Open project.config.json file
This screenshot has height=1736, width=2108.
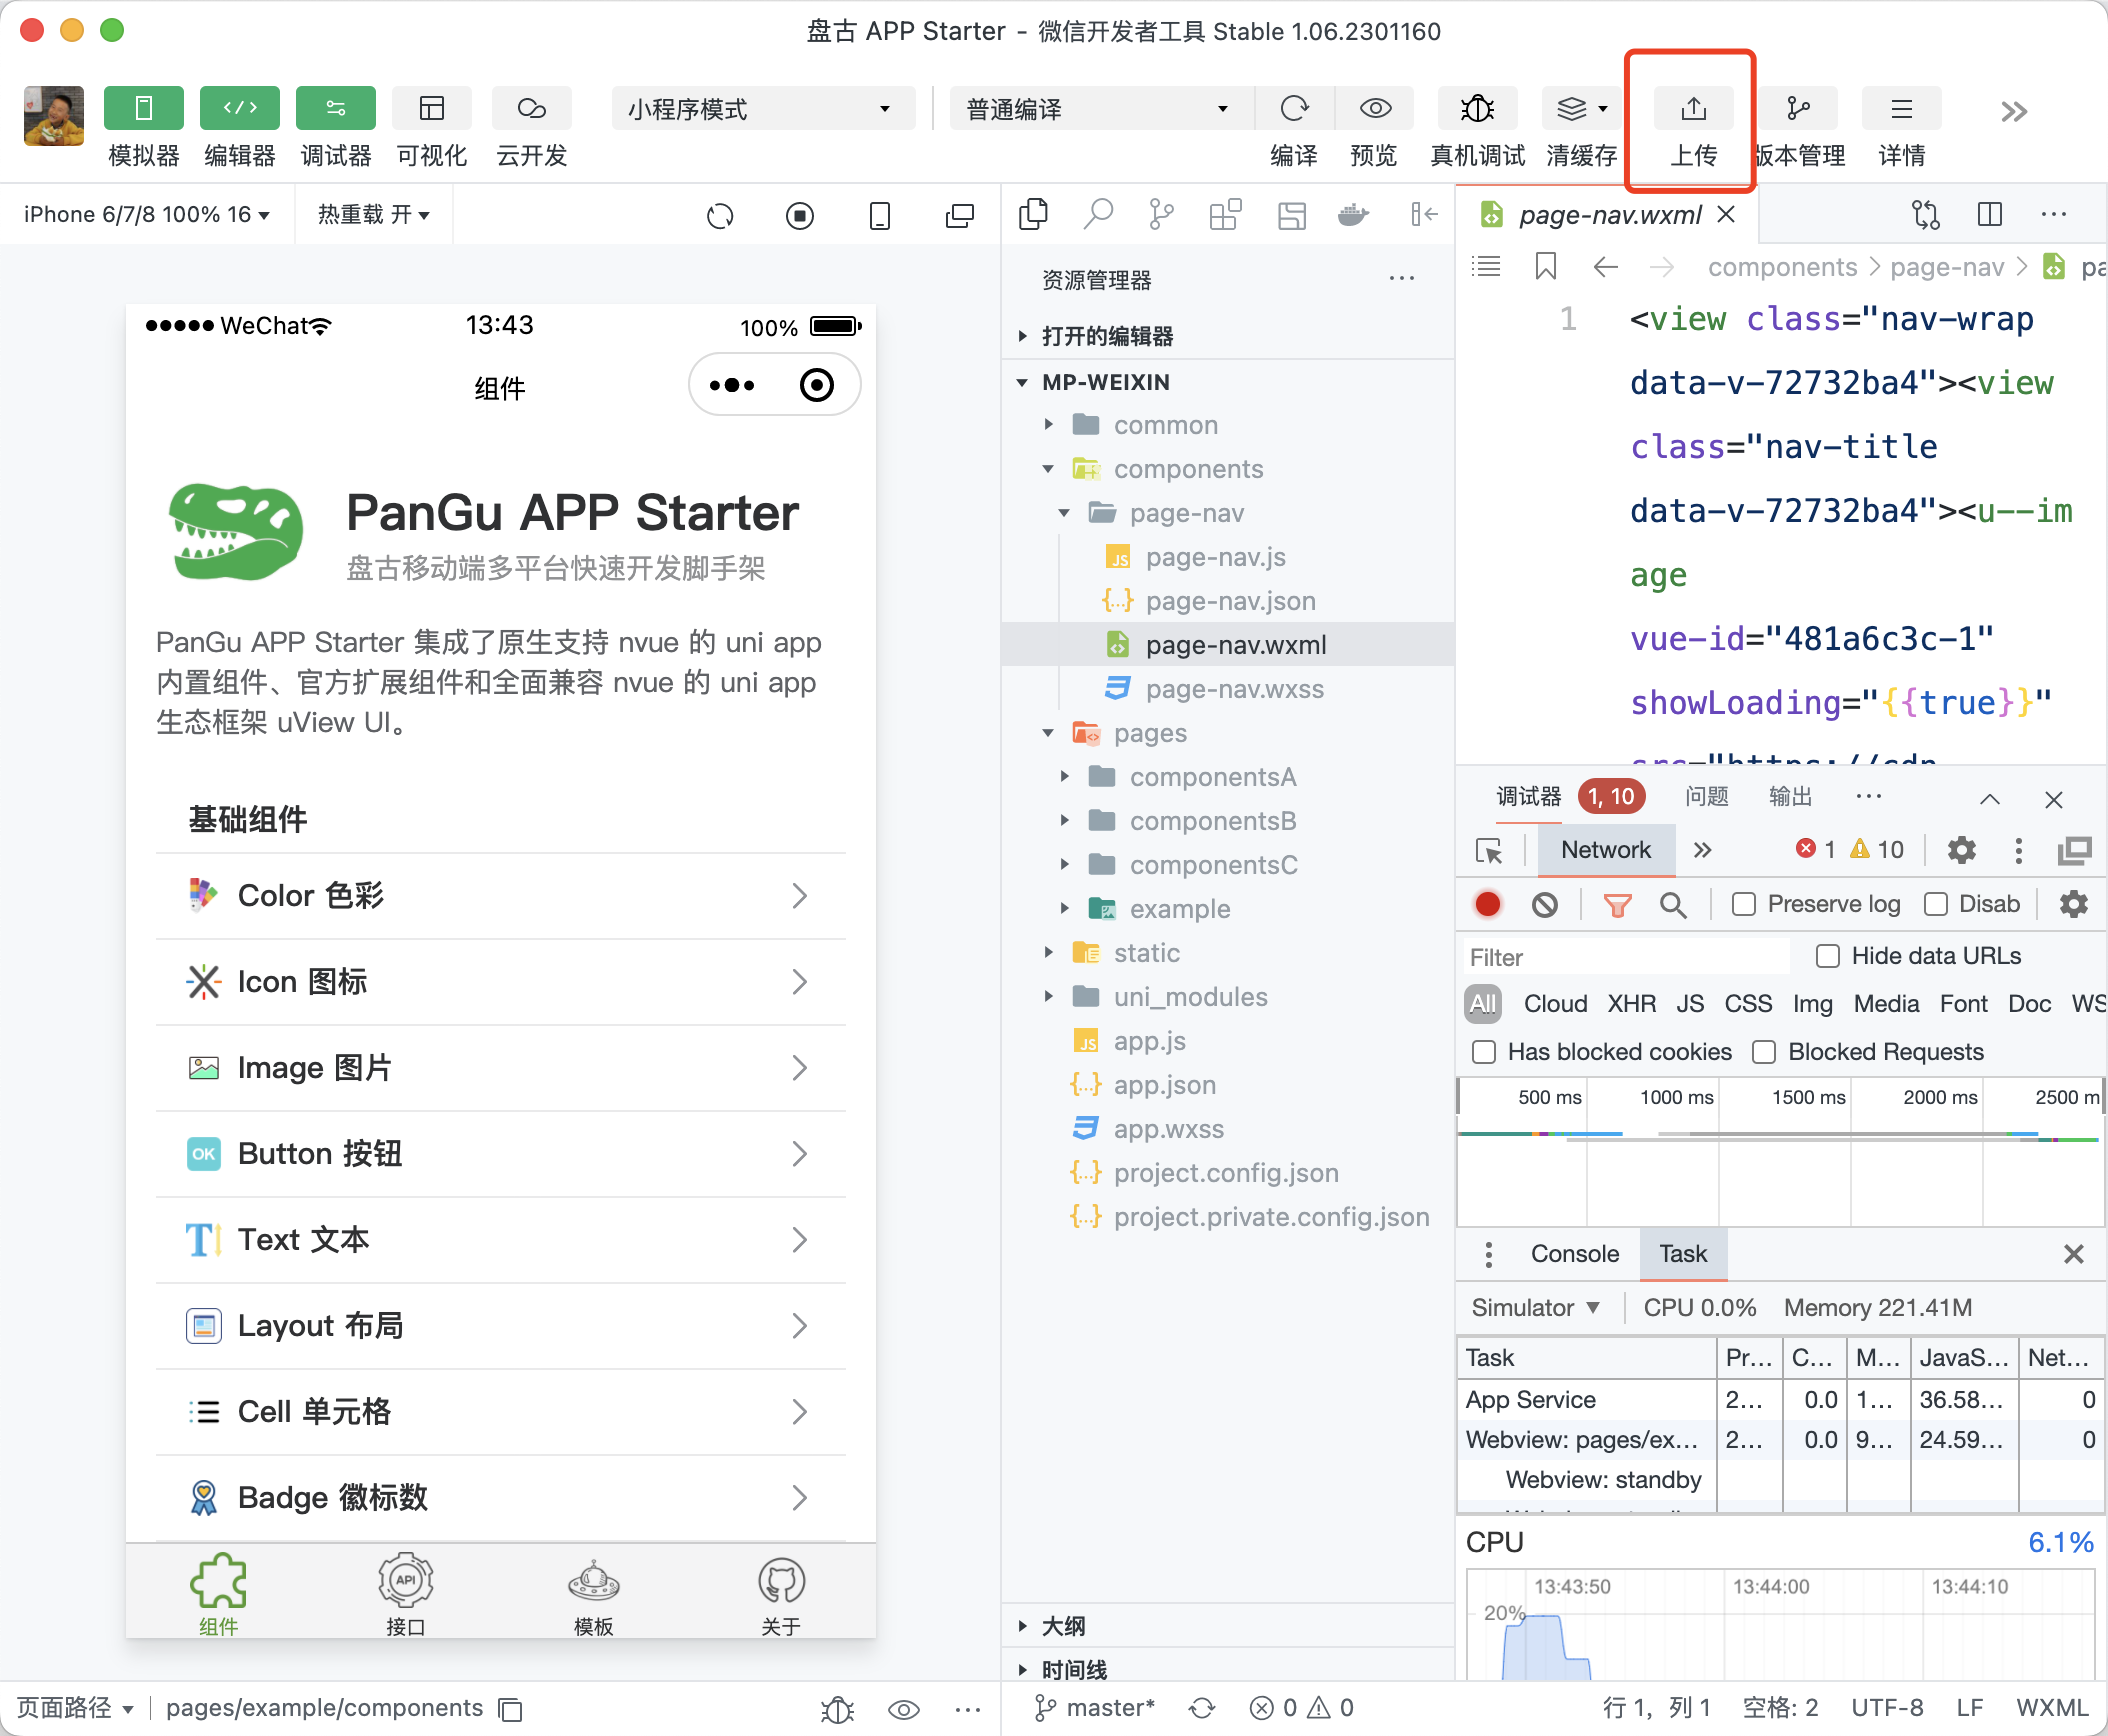coord(1228,1173)
